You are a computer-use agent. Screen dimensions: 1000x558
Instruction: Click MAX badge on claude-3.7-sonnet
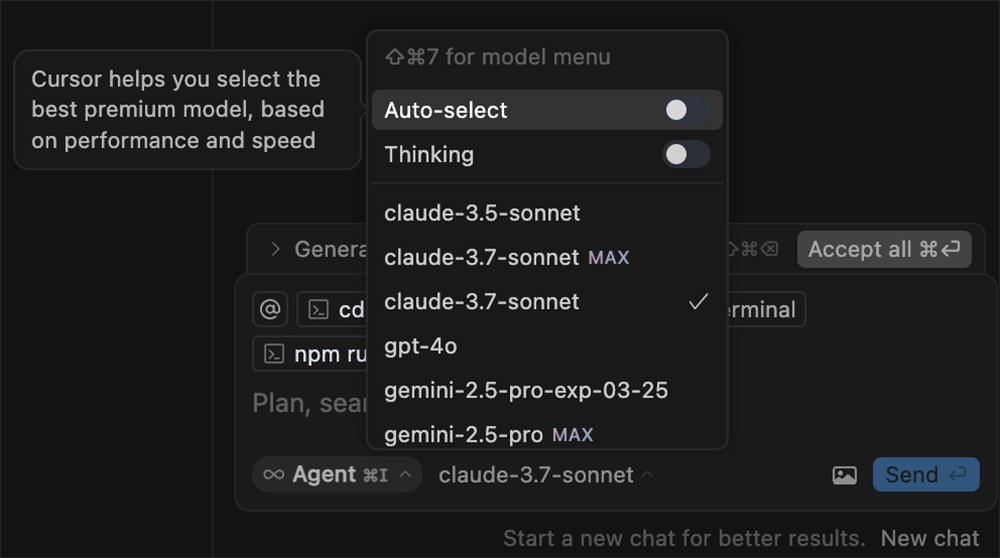point(609,258)
